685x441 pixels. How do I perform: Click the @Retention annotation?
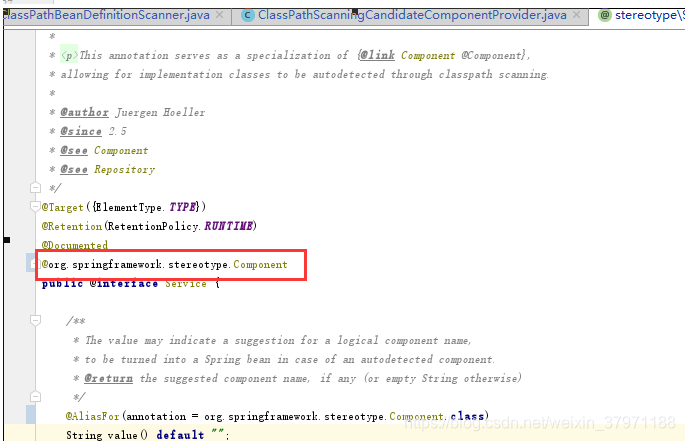point(72,226)
